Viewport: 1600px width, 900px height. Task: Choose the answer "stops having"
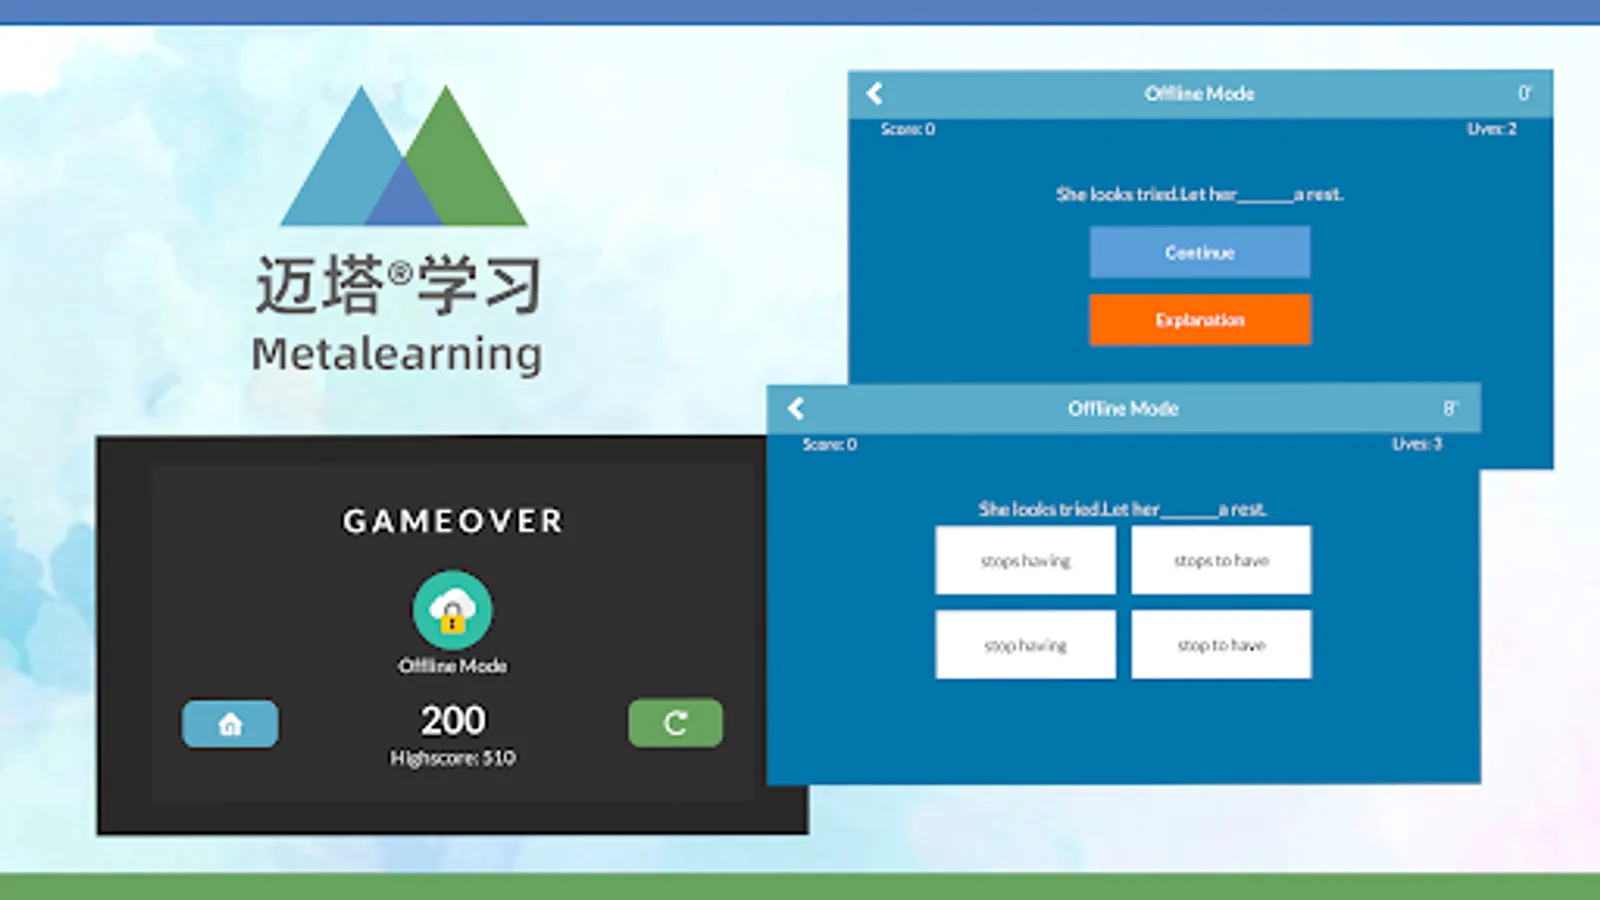coord(1026,561)
